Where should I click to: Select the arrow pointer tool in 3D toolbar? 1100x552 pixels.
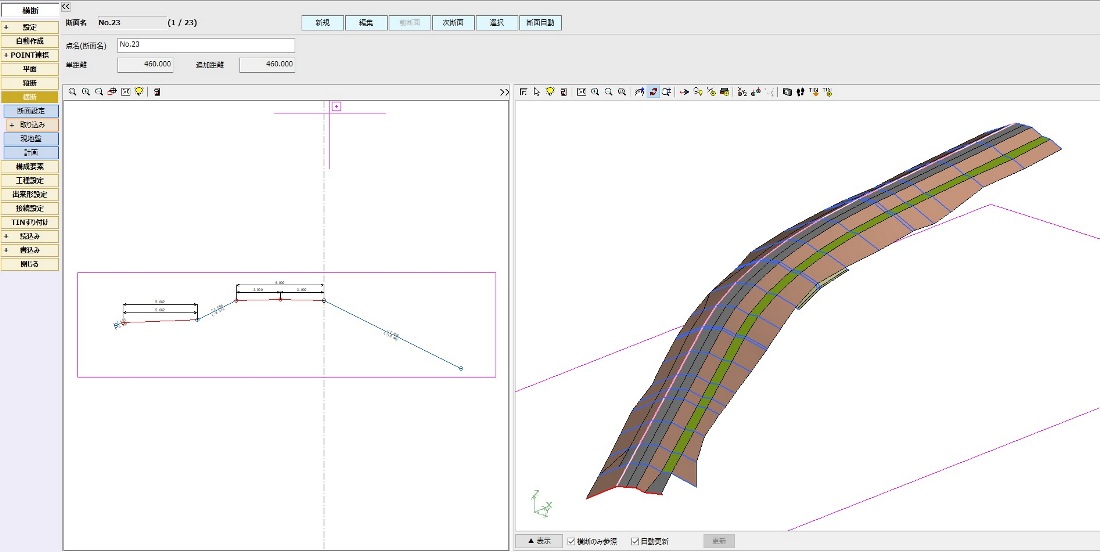click(x=537, y=92)
